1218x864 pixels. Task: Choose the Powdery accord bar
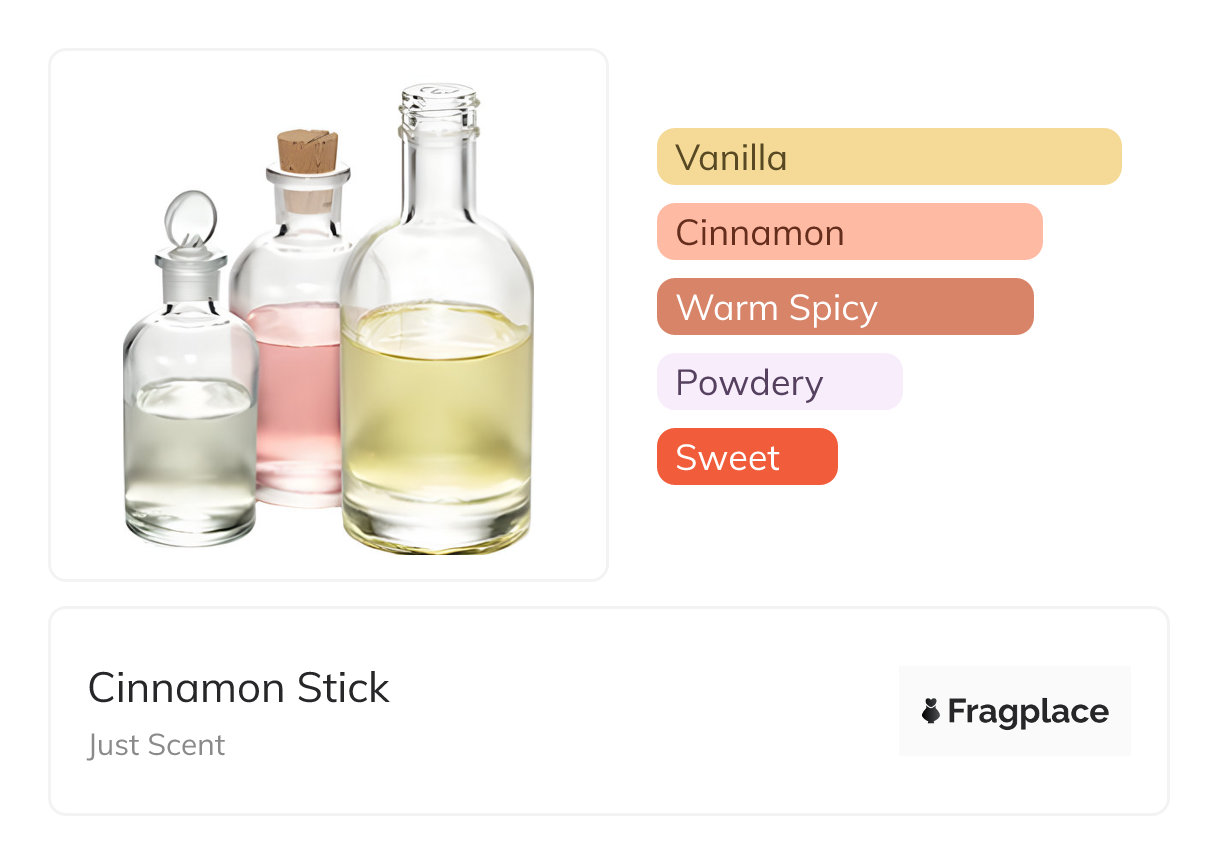(x=779, y=382)
